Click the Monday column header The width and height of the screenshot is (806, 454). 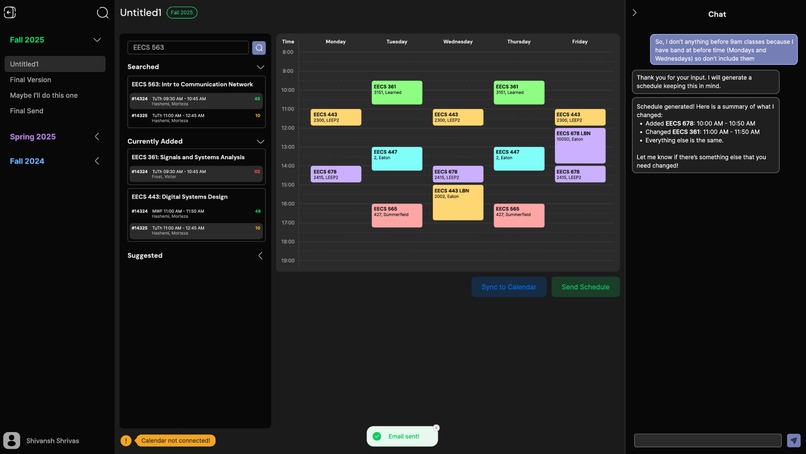tap(336, 42)
